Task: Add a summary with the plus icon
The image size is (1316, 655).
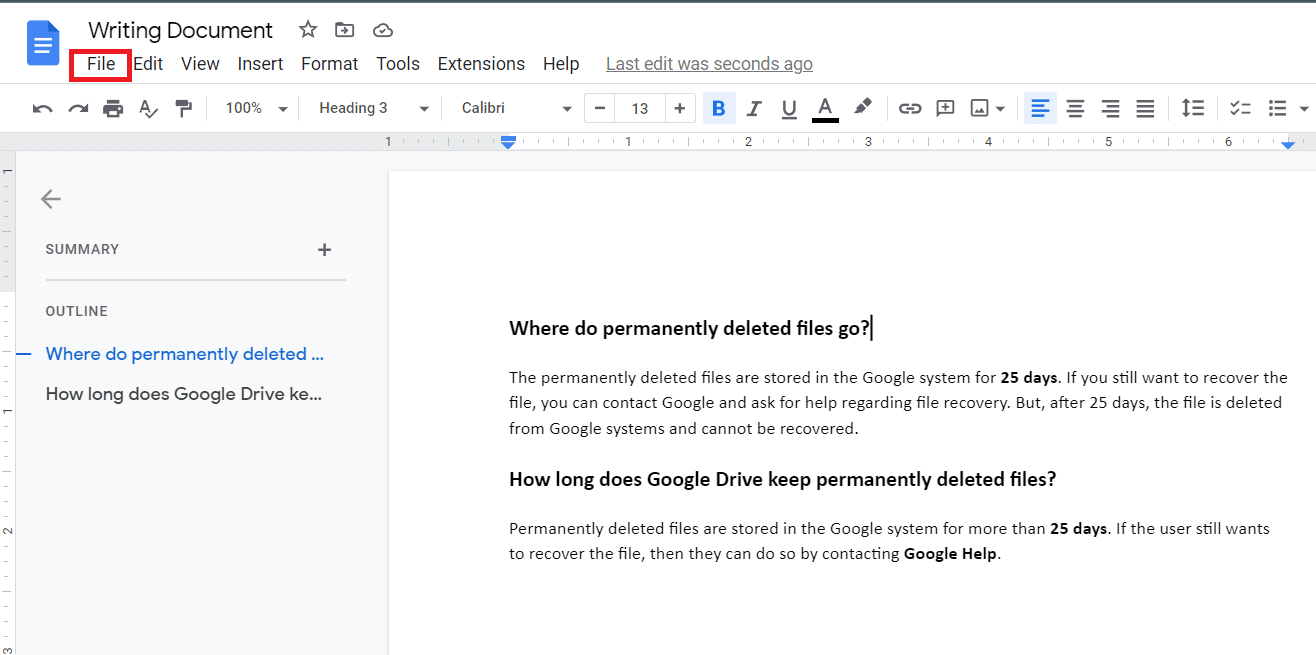Action: [324, 250]
